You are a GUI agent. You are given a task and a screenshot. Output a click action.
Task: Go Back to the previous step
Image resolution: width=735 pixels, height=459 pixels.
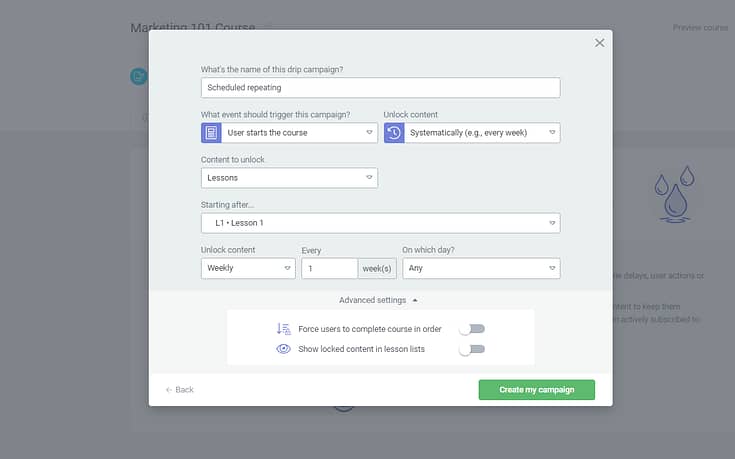click(180, 390)
